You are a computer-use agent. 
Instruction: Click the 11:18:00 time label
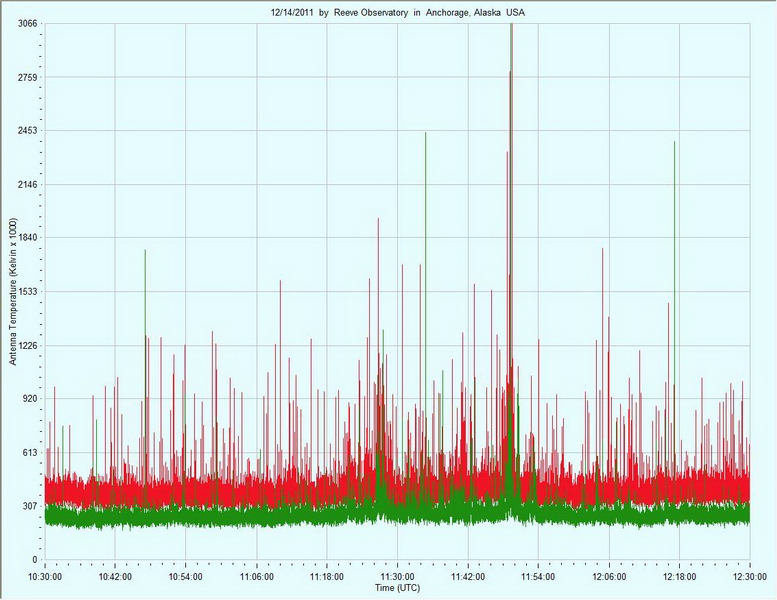(x=327, y=577)
